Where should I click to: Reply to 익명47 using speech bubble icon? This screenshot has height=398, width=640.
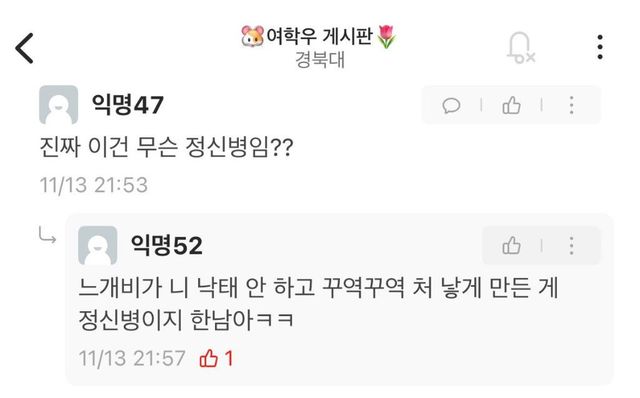(x=451, y=105)
